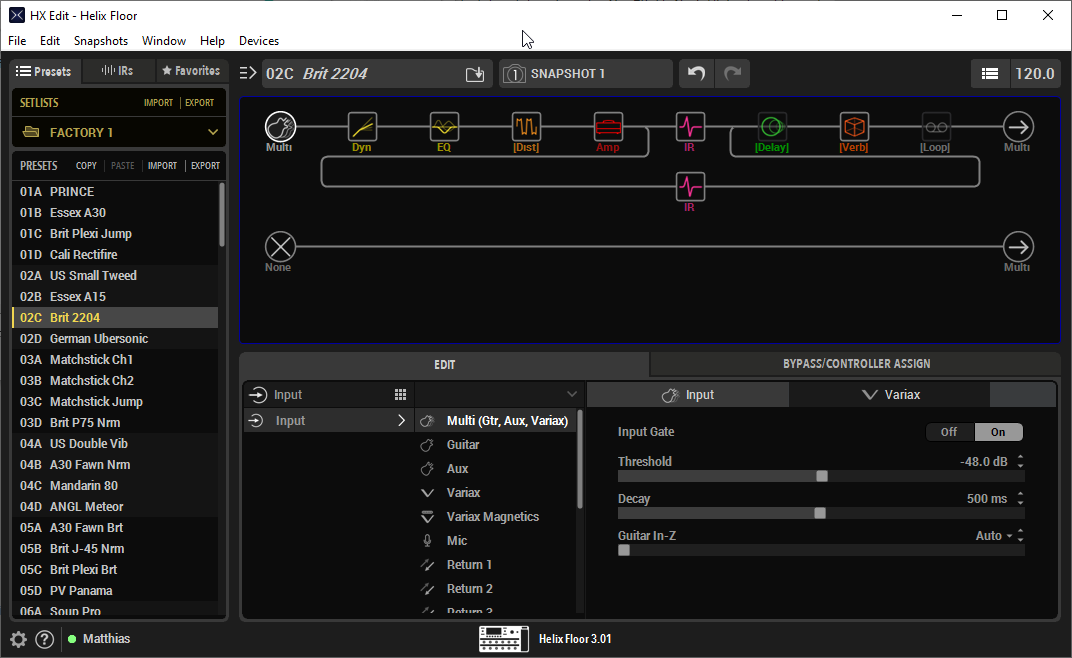The image size is (1072, 658).
Task: Click the Threshold slider handle
Action: pos(822,476)
